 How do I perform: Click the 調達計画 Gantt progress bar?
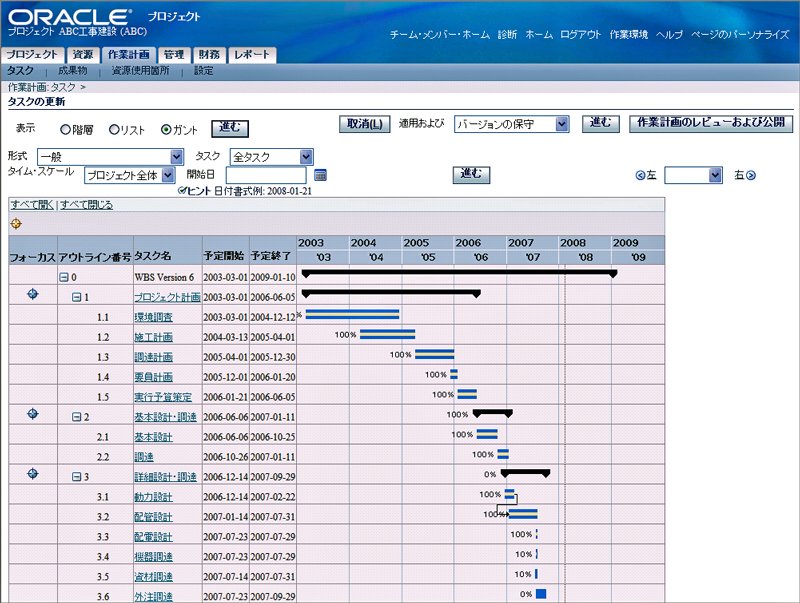click(x=434, y=354)
